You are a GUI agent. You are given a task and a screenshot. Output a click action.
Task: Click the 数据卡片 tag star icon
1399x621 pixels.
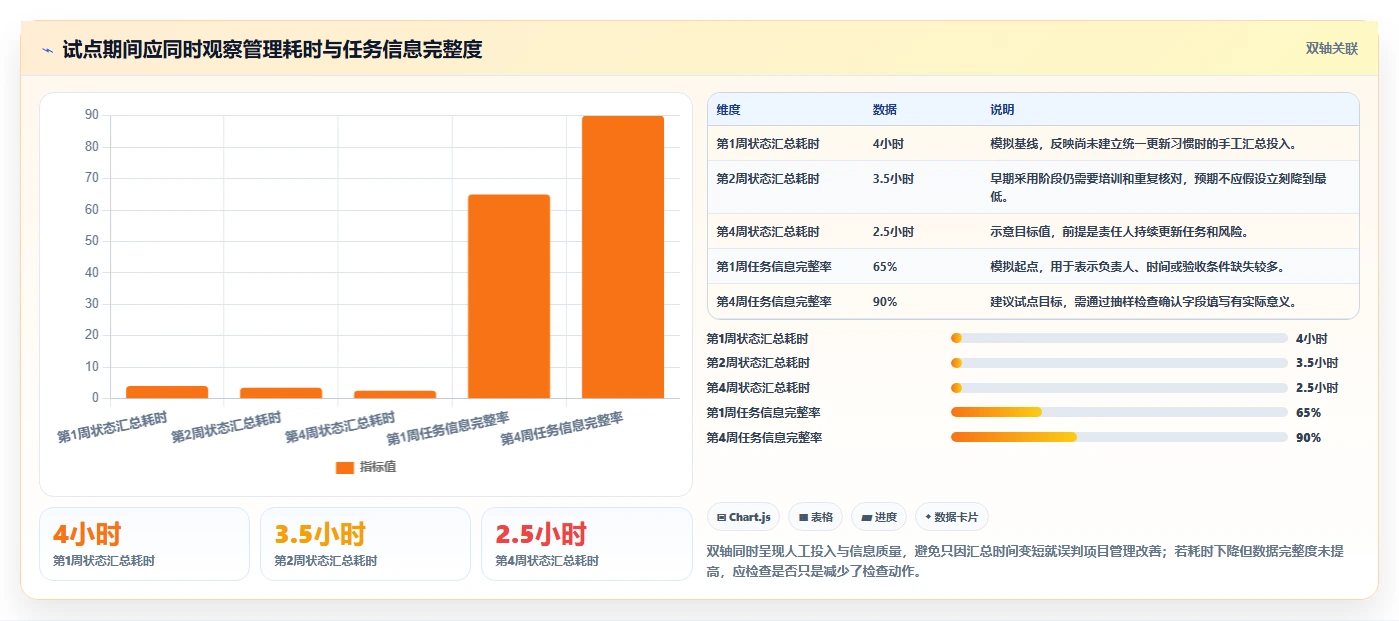point(928,517)
